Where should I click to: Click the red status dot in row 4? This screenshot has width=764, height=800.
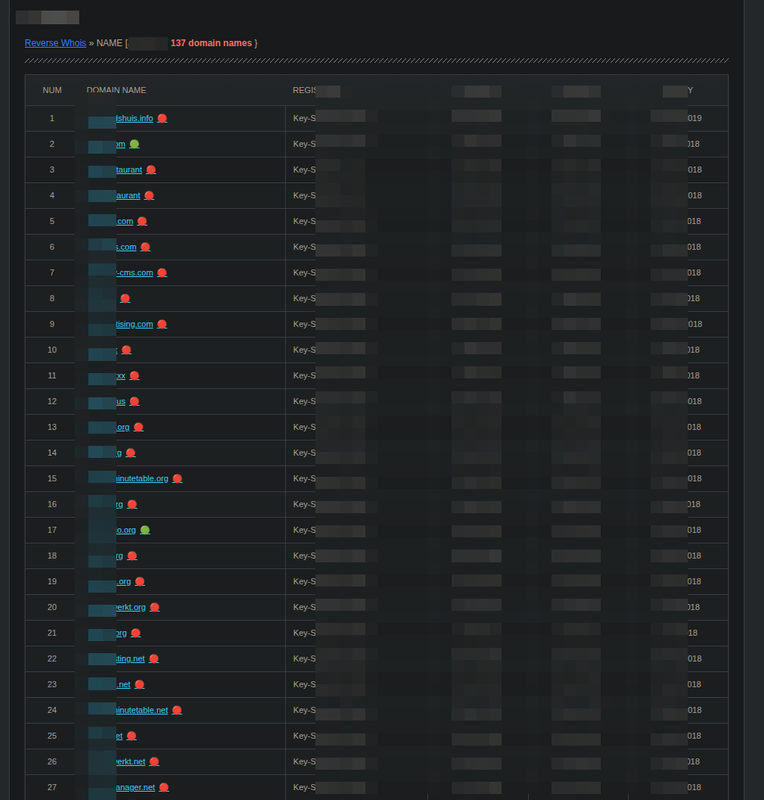tap(149, 195)
